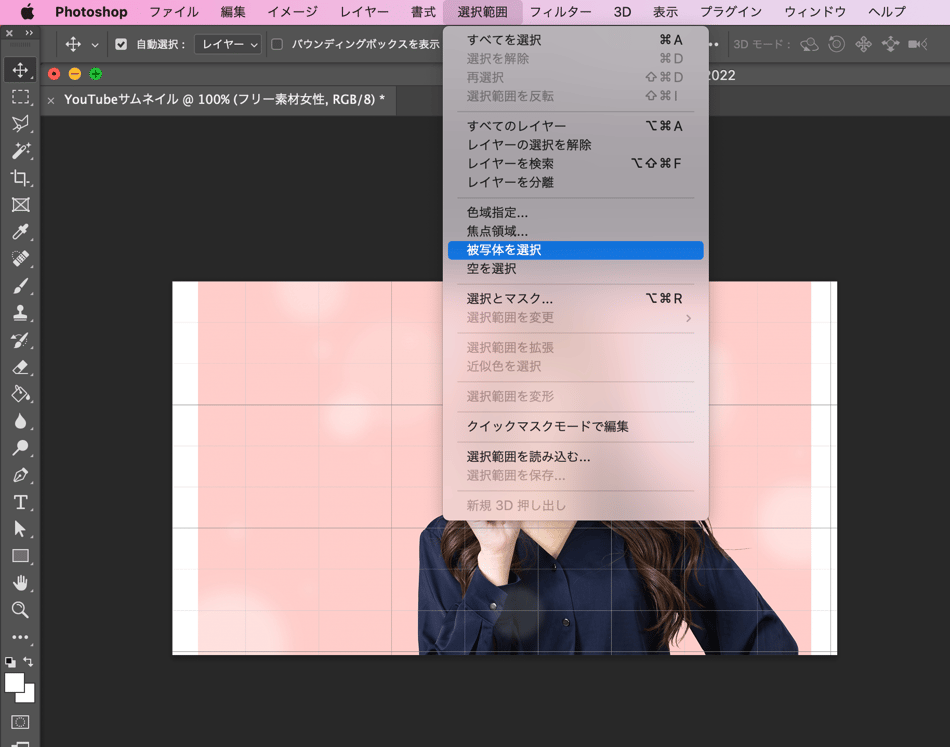Expand the Move tool preset picker arrow
Image resolution: width=950 pixels, height=747 pixels.
(95, 45)
